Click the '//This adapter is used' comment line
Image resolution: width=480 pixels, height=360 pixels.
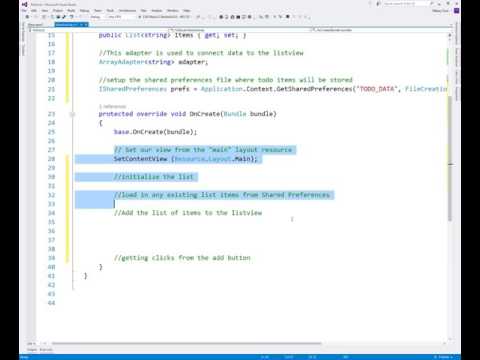[x=201, y=53]
